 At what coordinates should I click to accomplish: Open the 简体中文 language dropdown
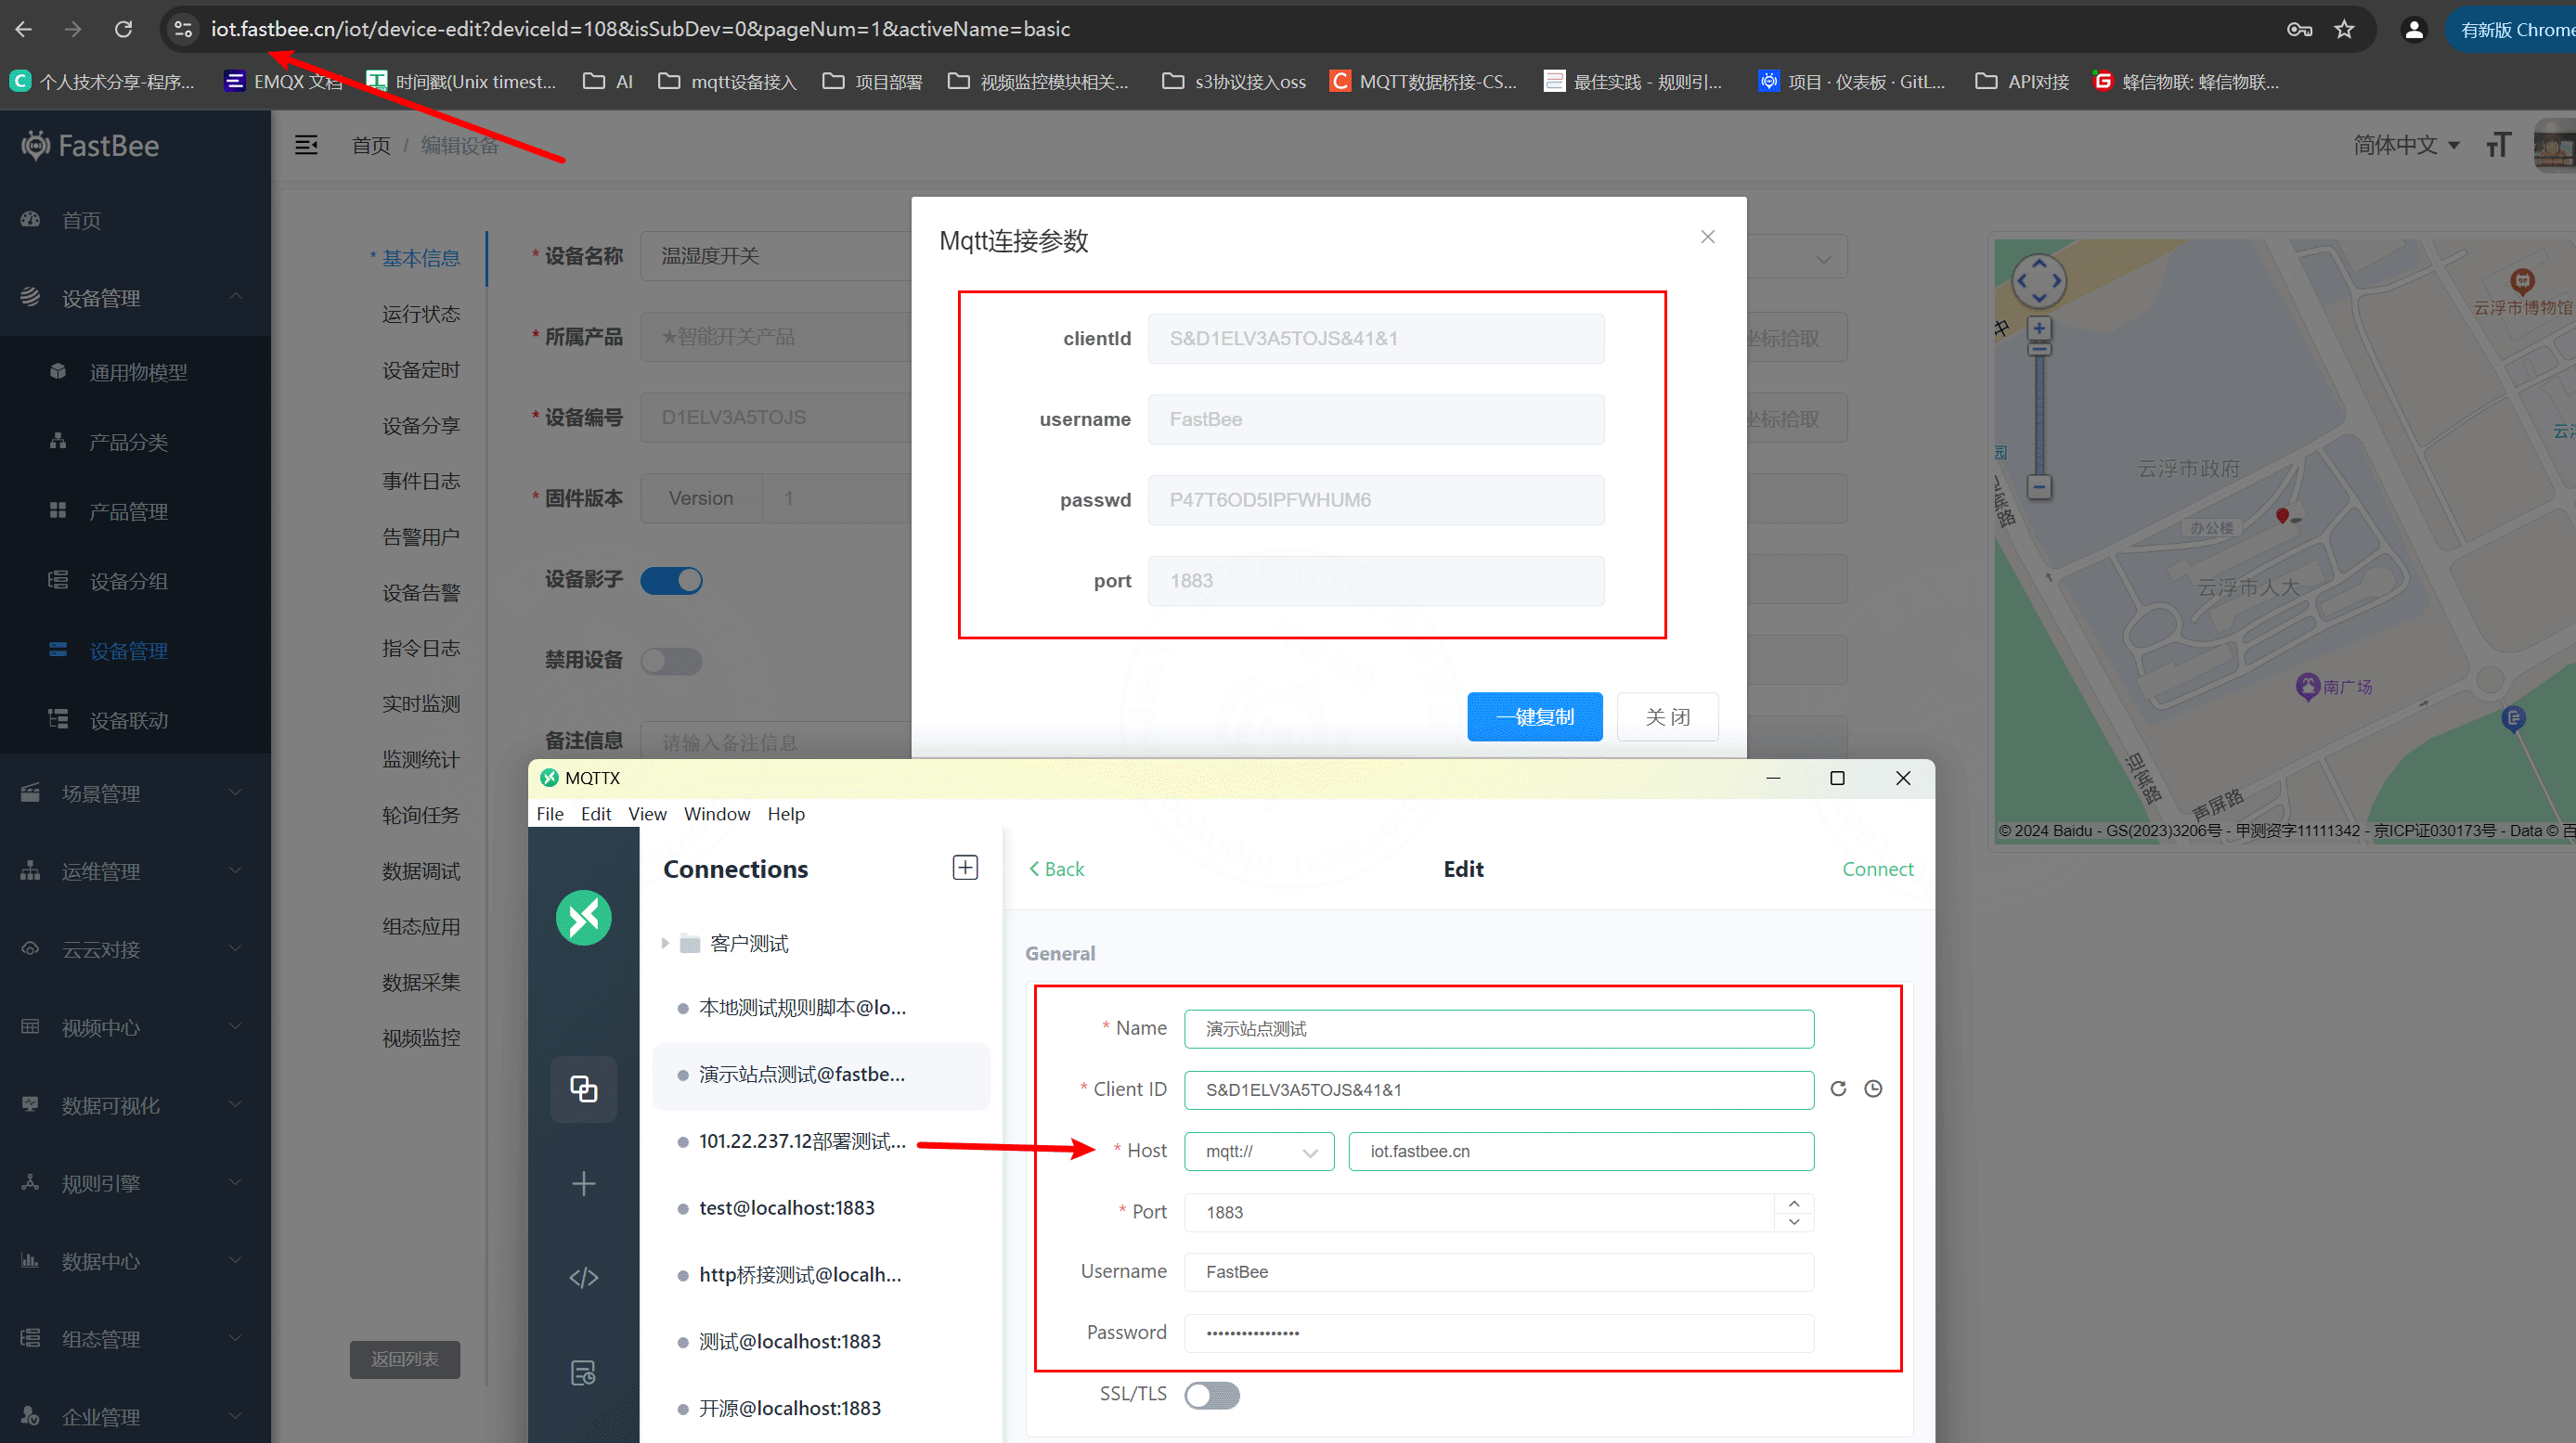(2405, 145)
